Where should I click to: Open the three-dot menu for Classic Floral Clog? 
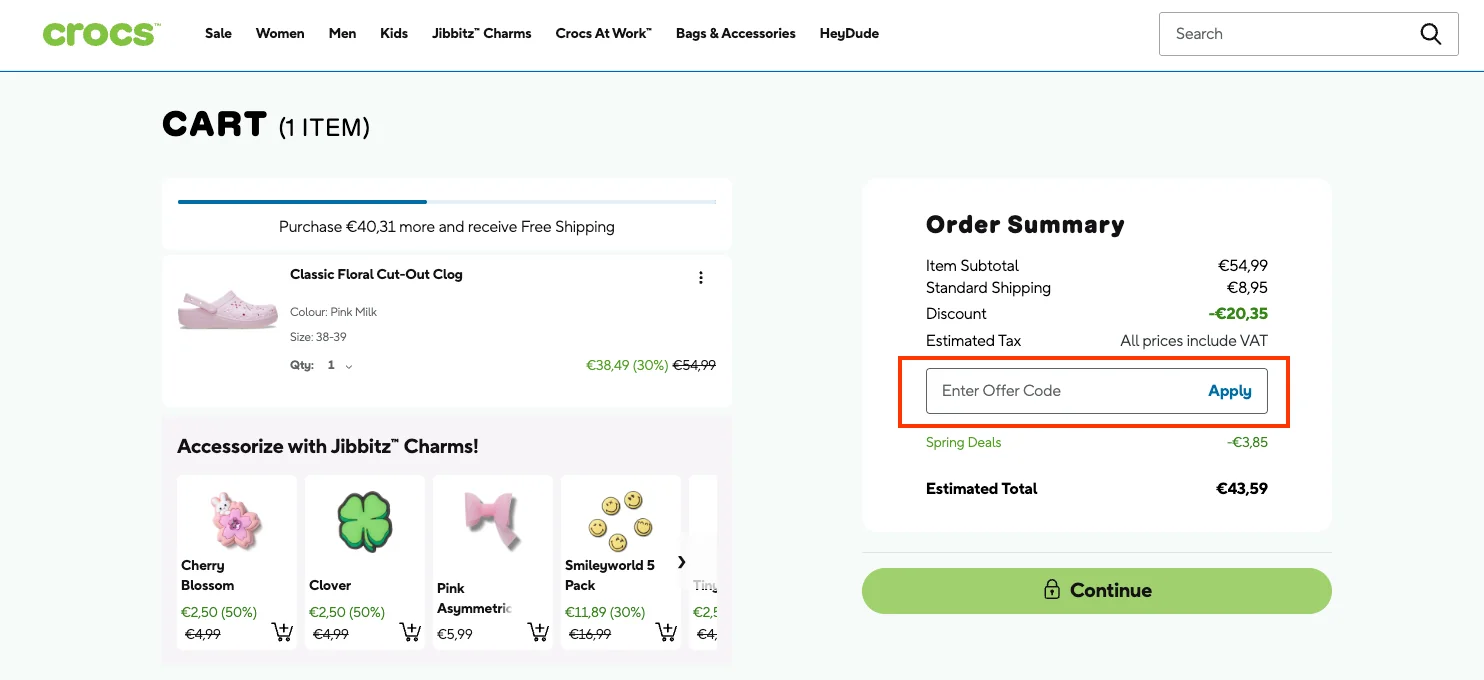[701, 277]
